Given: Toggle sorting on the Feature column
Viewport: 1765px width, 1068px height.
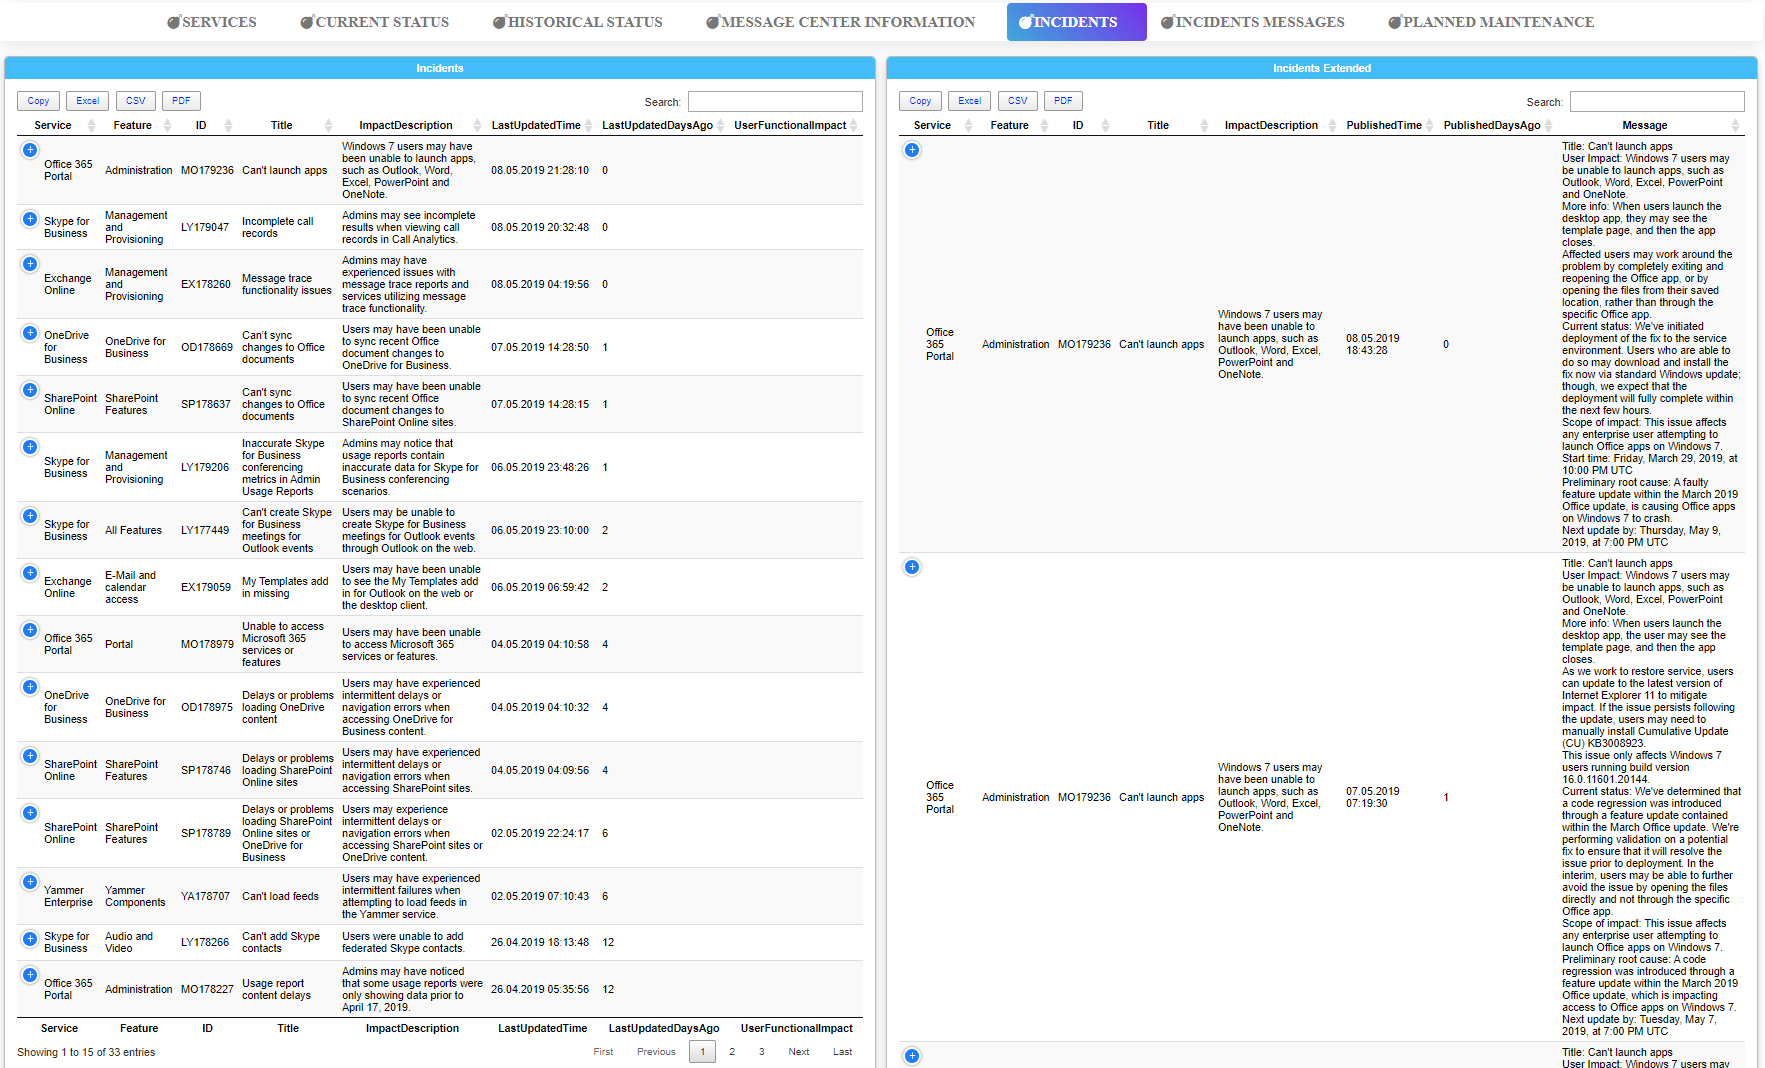Looking at the screenshot, I should point(167,125).
